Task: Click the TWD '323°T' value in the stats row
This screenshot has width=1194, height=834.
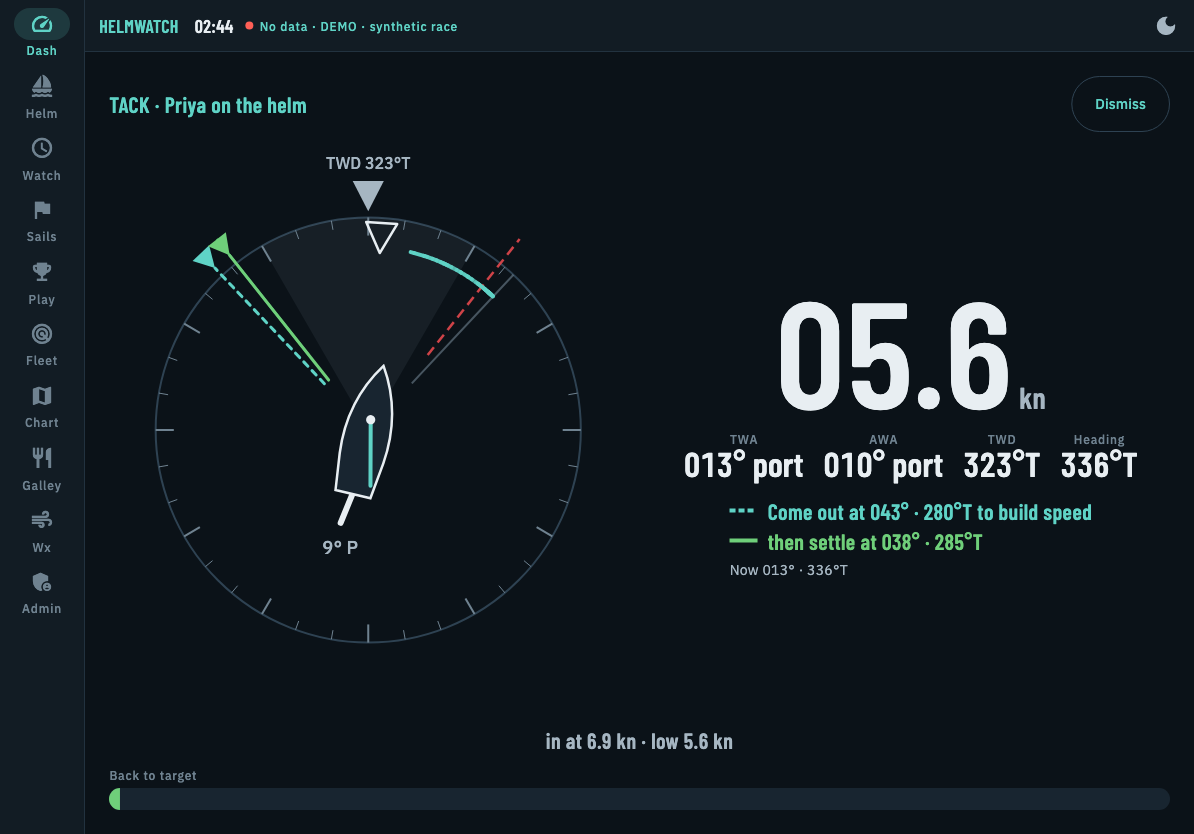Action: pos(1001,465)
